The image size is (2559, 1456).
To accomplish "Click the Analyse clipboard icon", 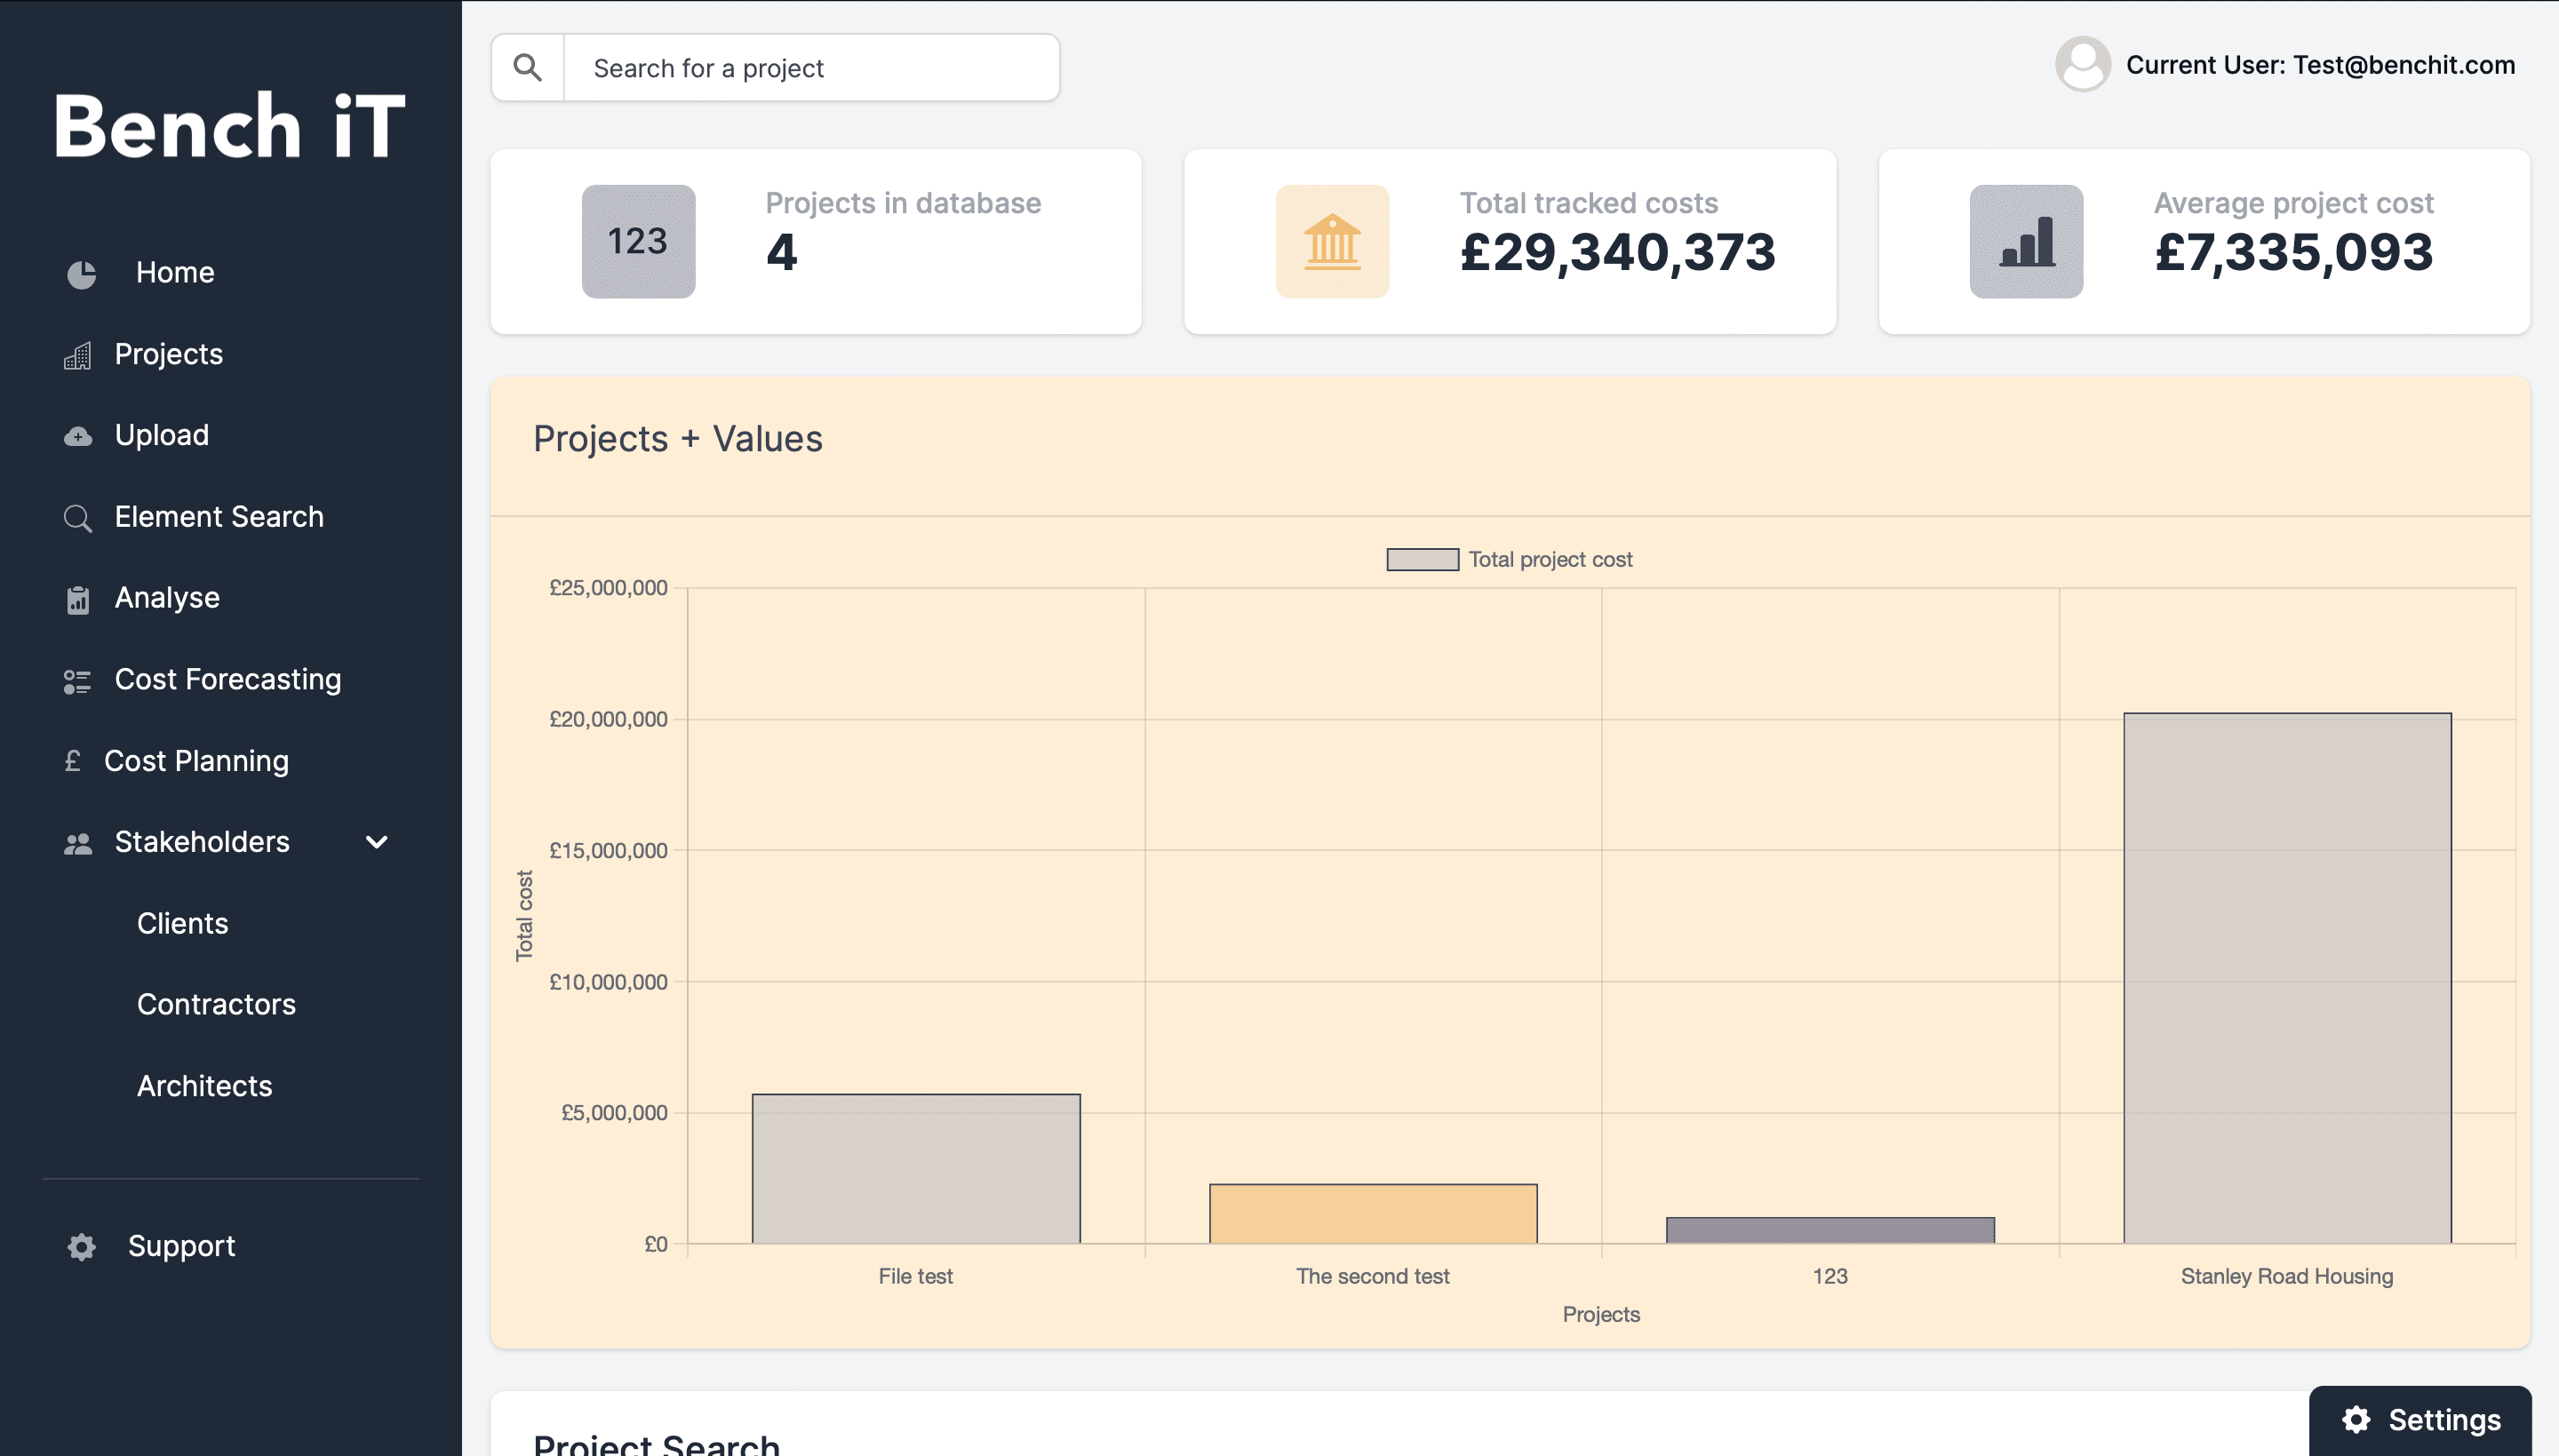I will 77,599.
